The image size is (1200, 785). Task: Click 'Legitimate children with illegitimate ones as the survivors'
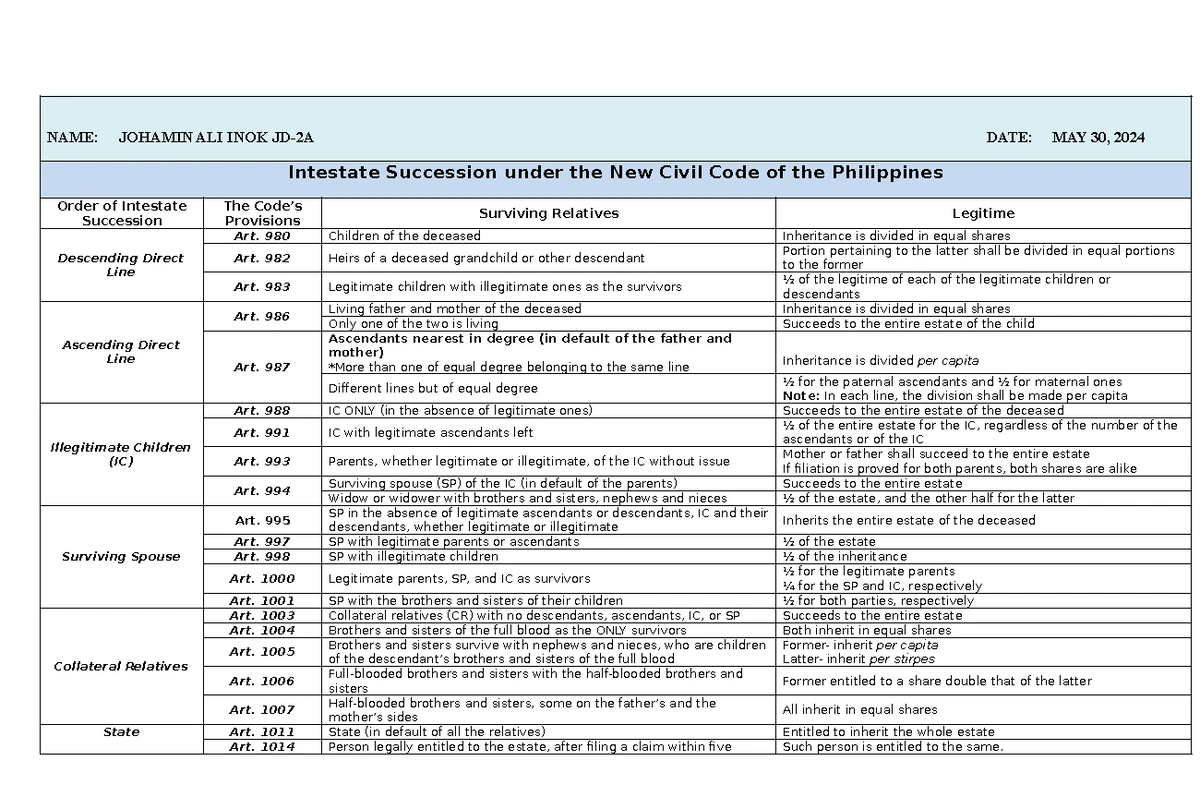coord(505,287)
